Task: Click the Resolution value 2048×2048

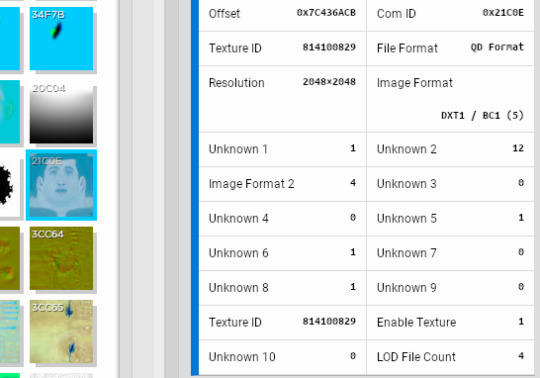Action: point(329,82)
